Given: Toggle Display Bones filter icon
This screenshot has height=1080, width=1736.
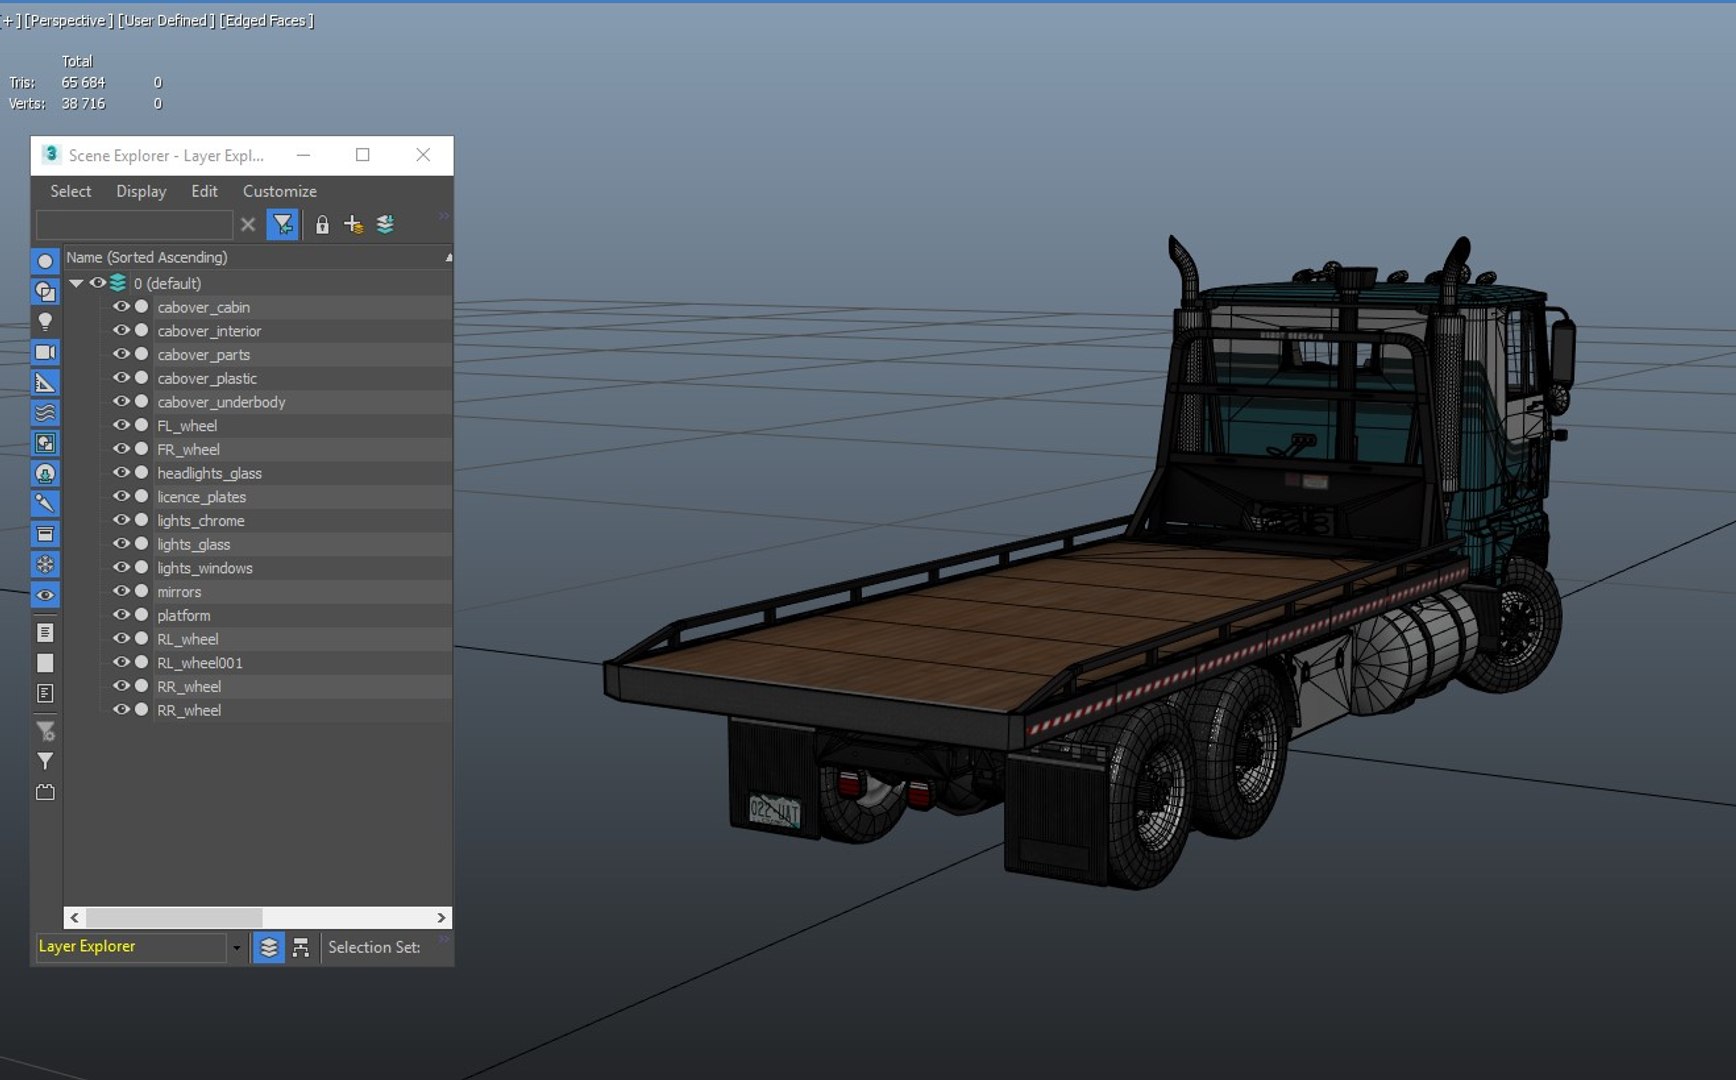Looking at the screenshot, I should (x=45, y=503).
